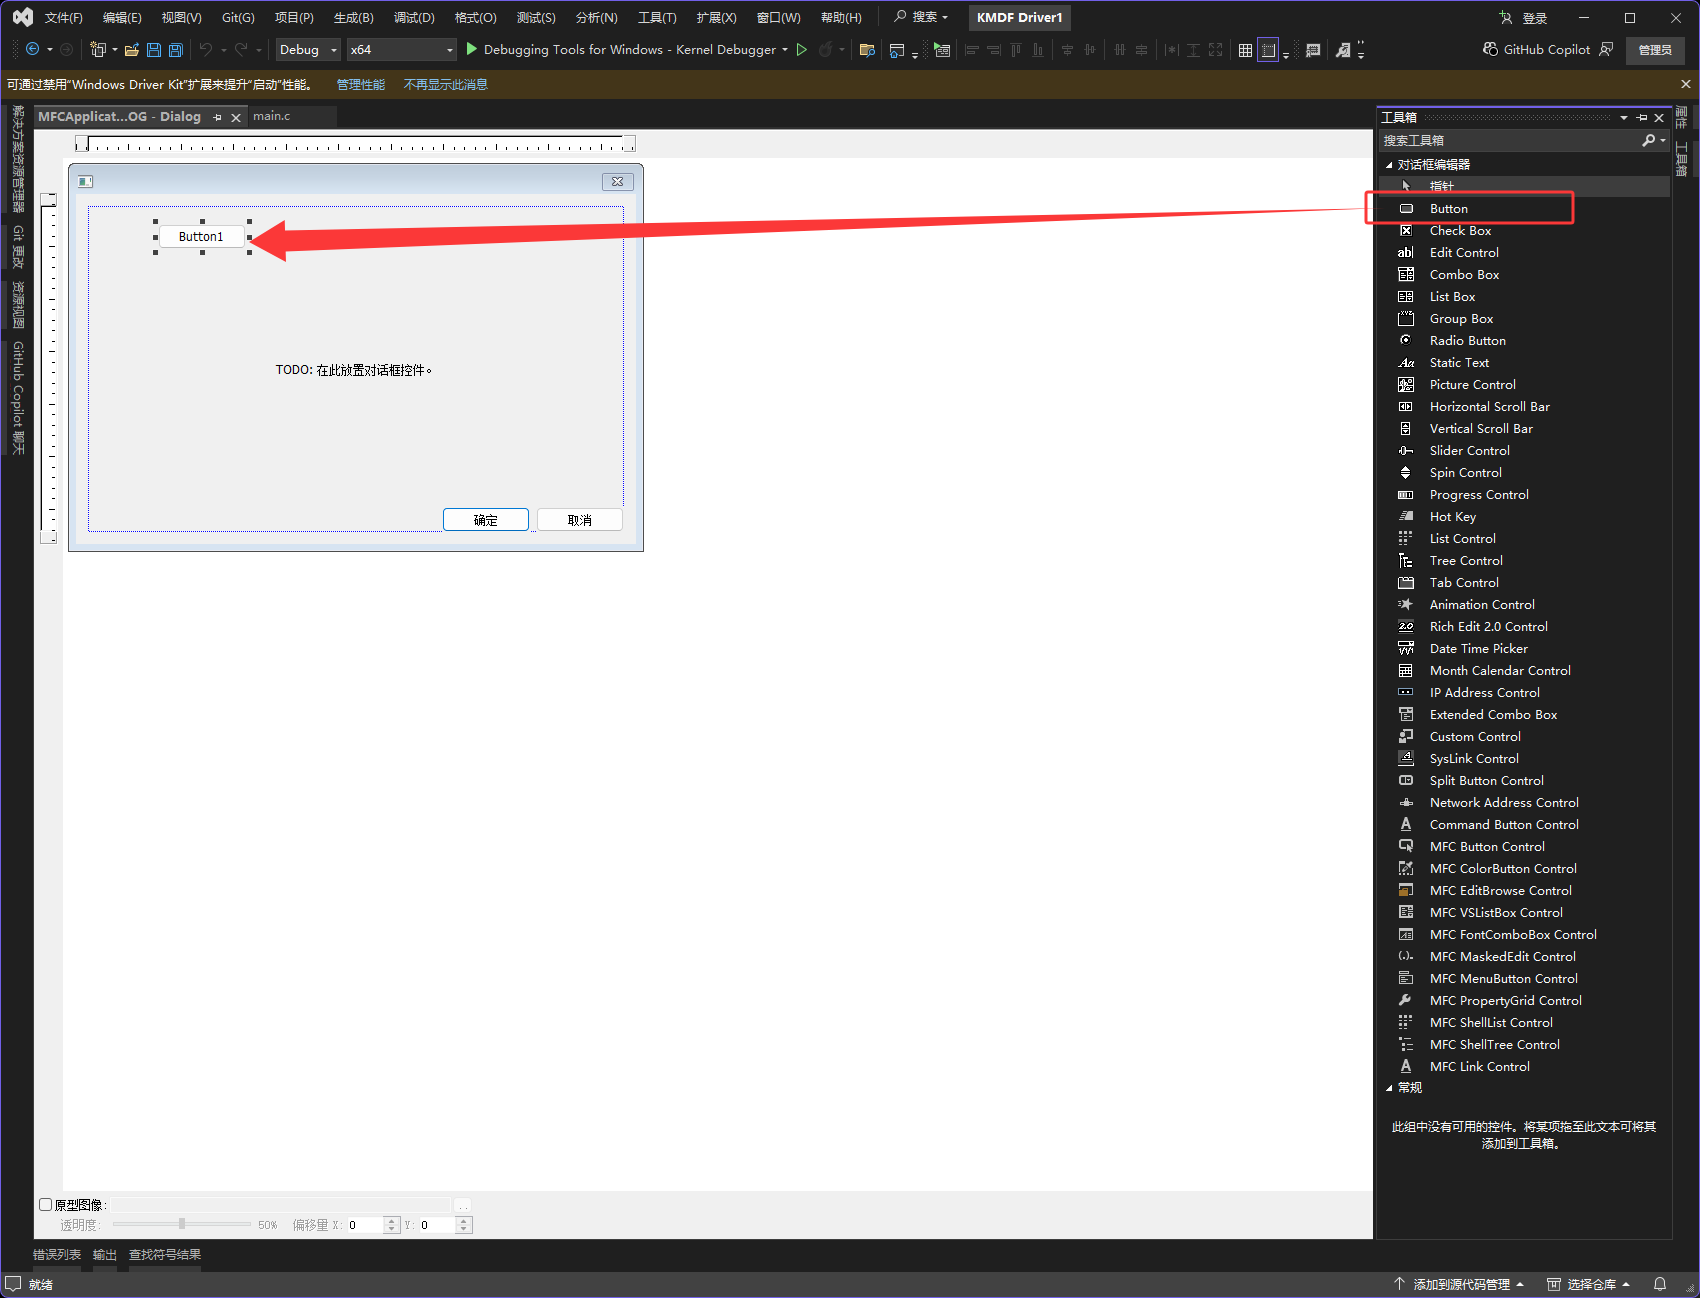
Task: Open the Debug (调试) menu
Action: pyautogui.click(x=414, y=18)
